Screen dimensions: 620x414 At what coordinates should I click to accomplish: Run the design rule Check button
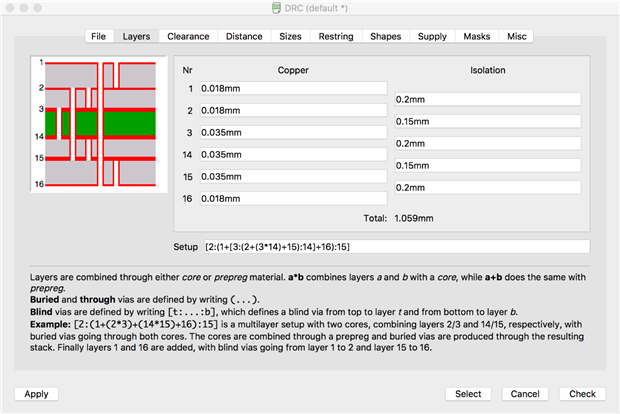pos(582,394)
